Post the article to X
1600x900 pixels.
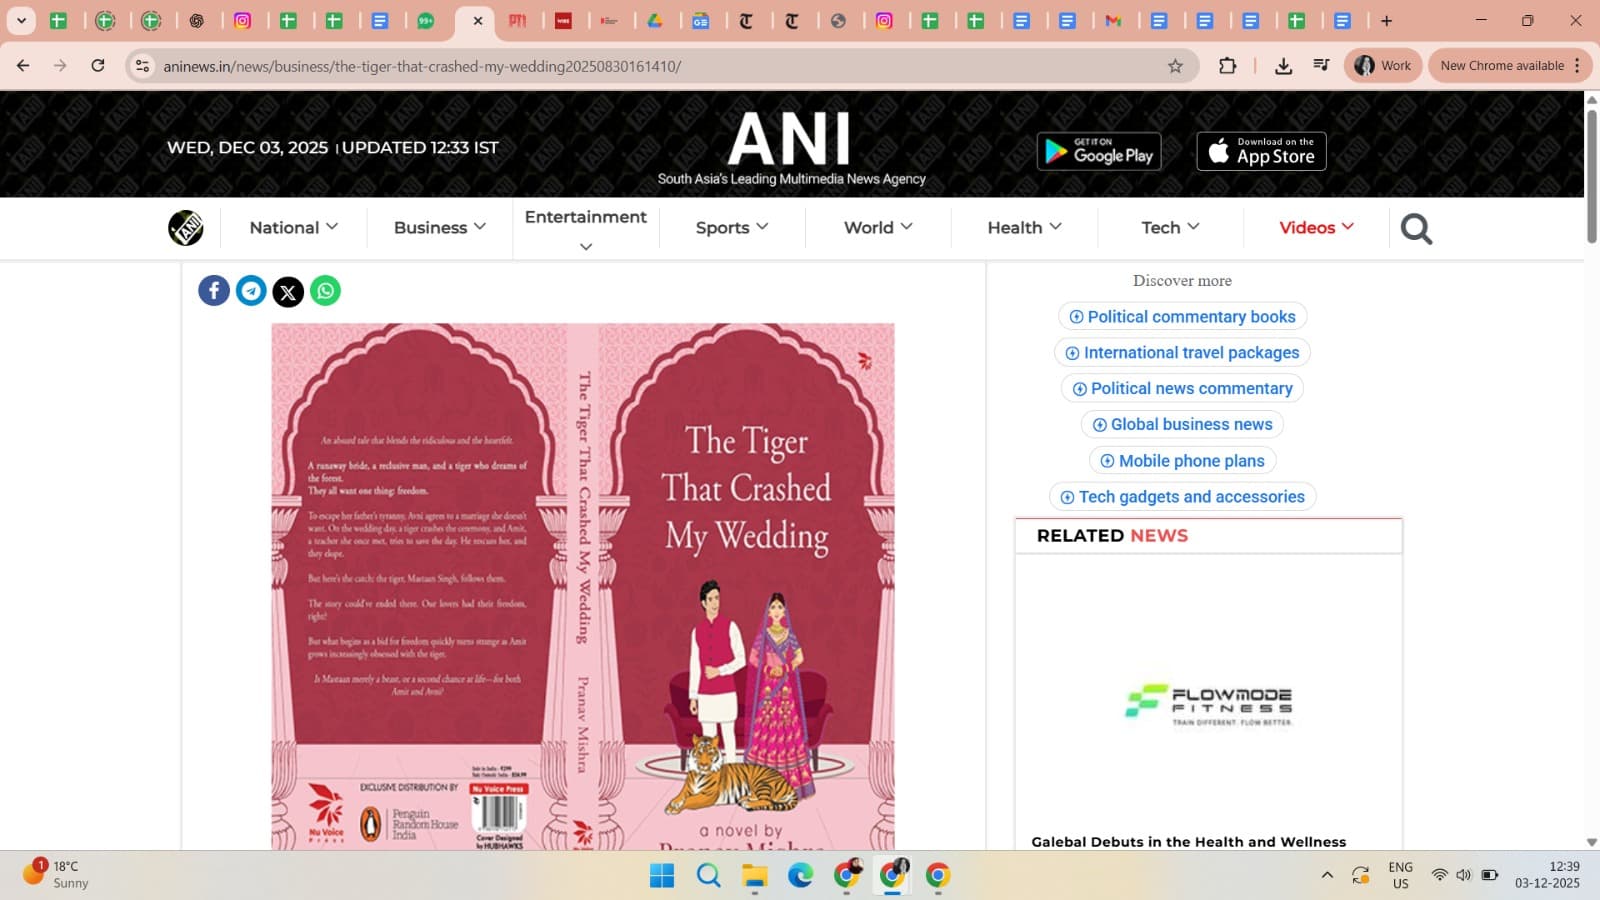[288, 291]
